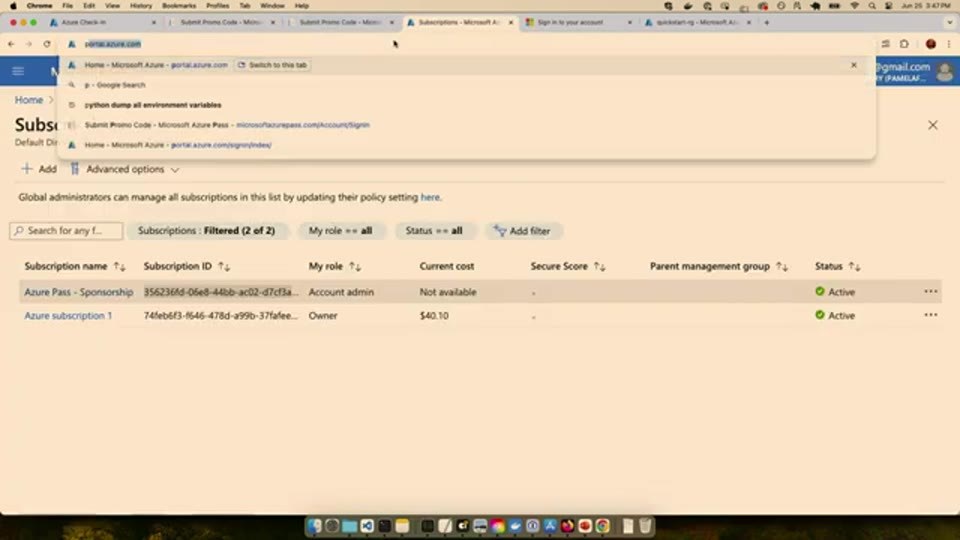
Task: Click the Add filter button
Action: (522, 231)
